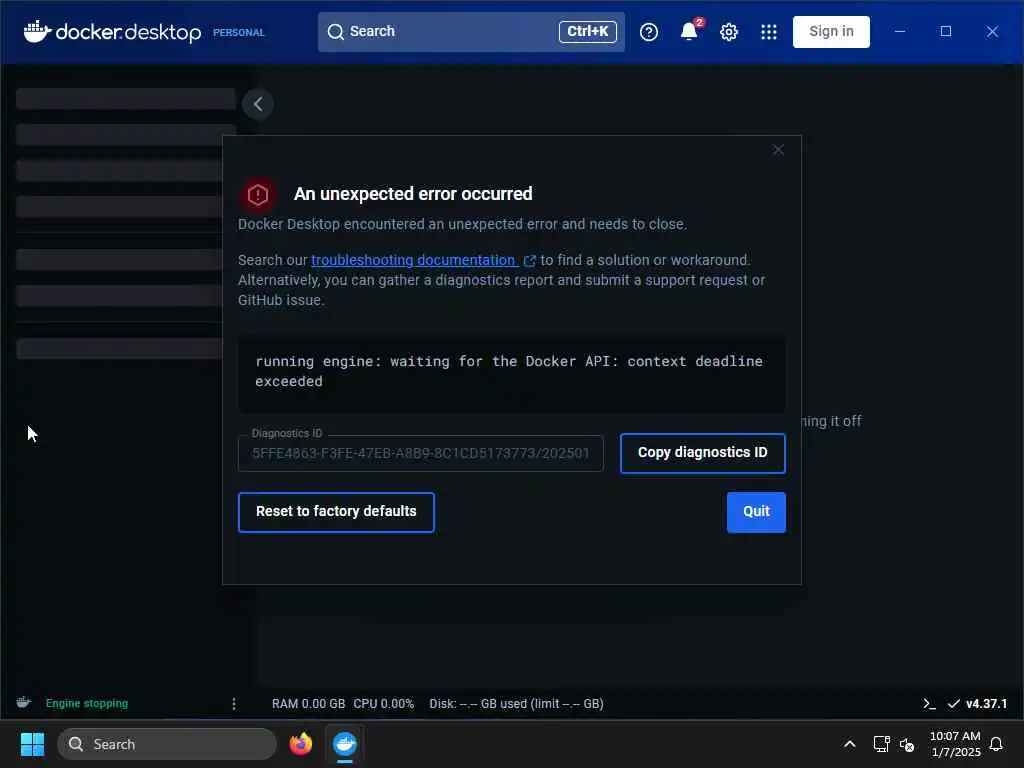This screenshot has width=1024, height=768.
Task: Click the version v4.37.1 label
Action: pos(986,704)
